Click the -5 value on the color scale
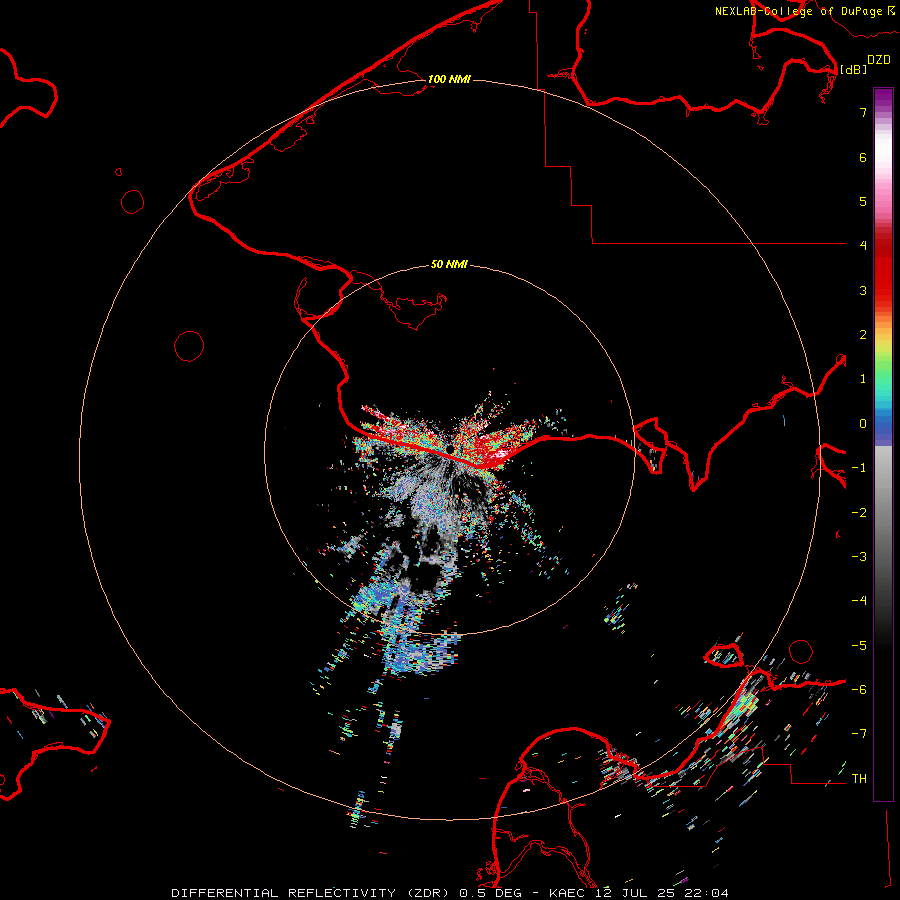Image resolution: width=900 pixels, height=900 pixels. (859, 646)
